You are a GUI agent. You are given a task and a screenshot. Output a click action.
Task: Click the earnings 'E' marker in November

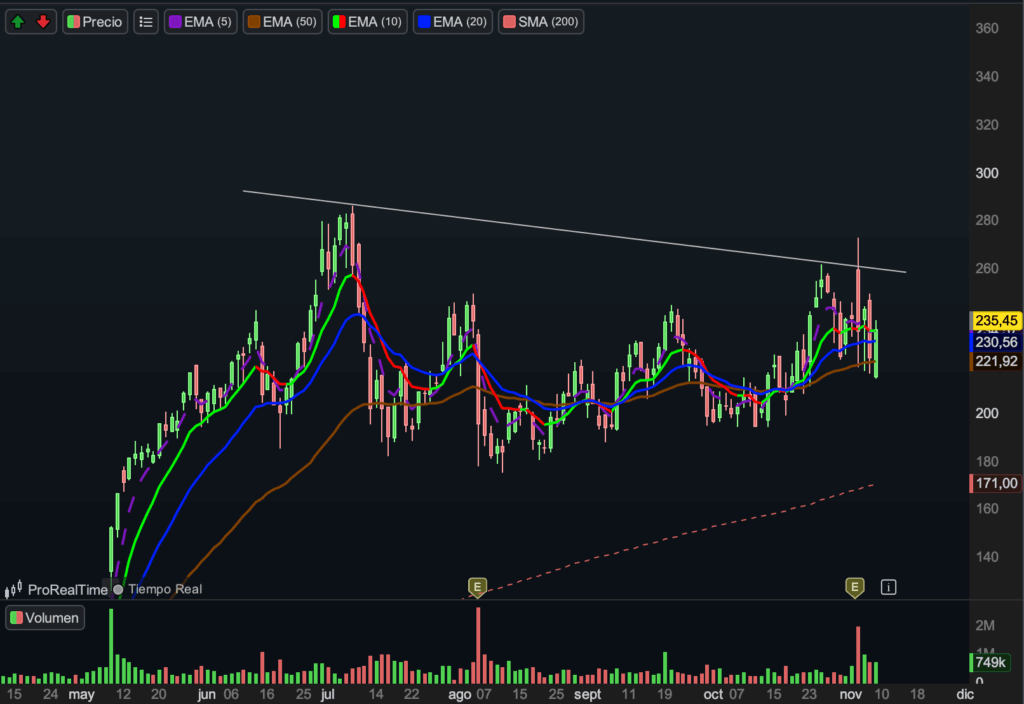tap(854, 587)
